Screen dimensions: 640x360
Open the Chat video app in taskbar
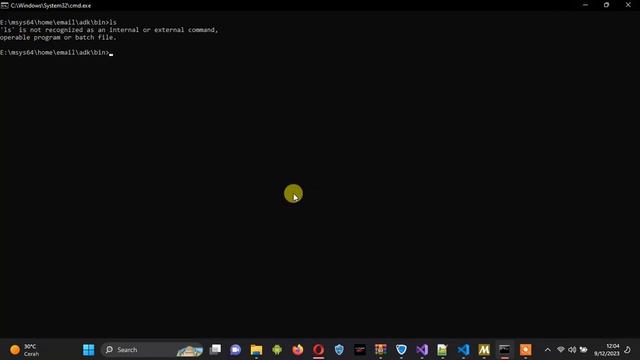click(x=236, y=350)
